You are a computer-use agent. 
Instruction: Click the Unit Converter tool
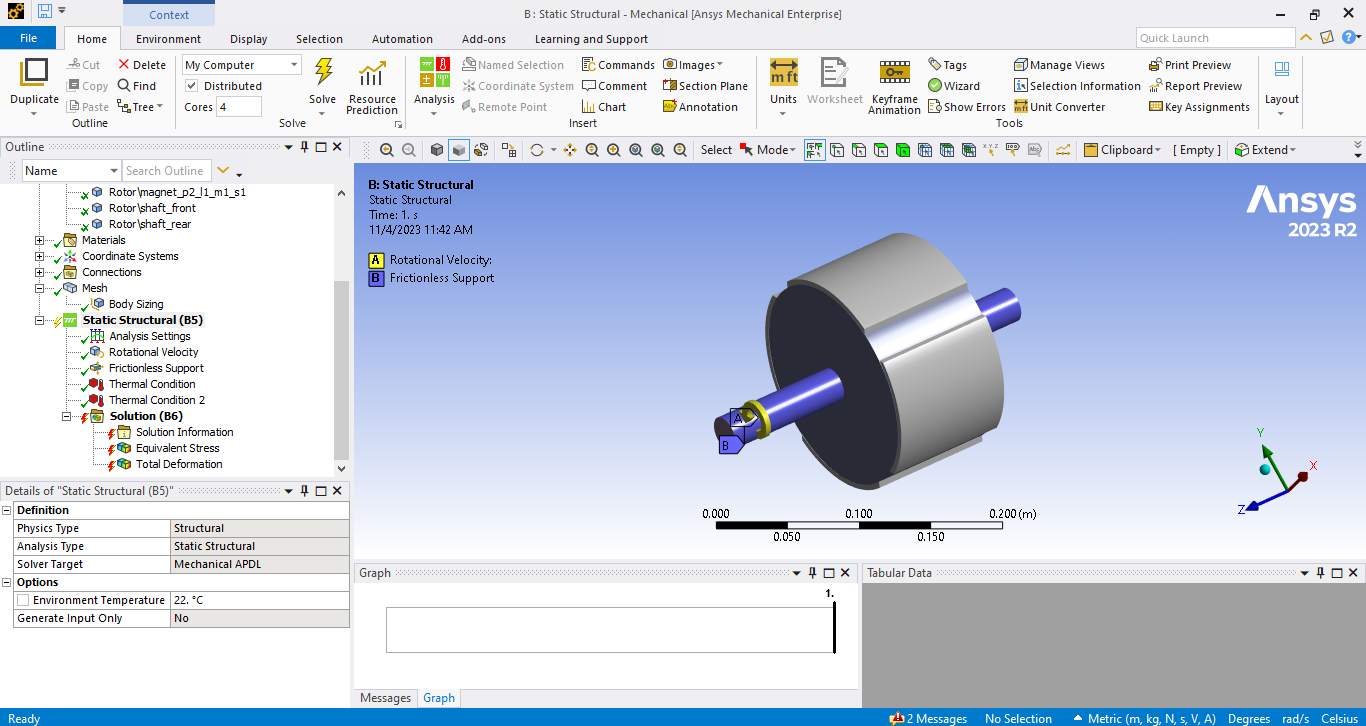coord(1059,107)
